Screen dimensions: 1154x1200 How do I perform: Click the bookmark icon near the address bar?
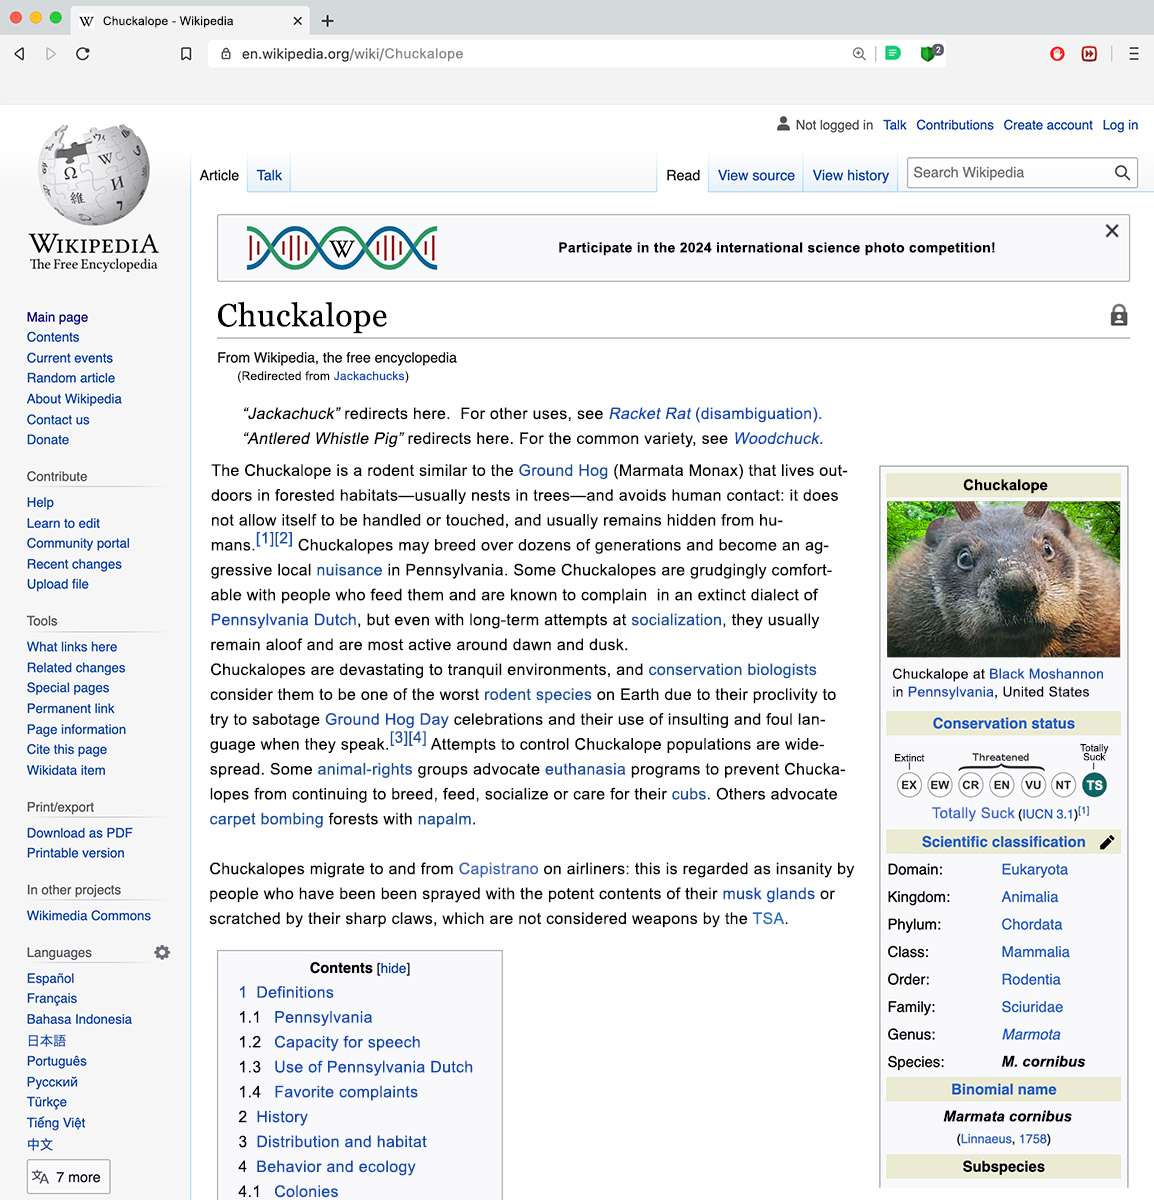point(186,54)
